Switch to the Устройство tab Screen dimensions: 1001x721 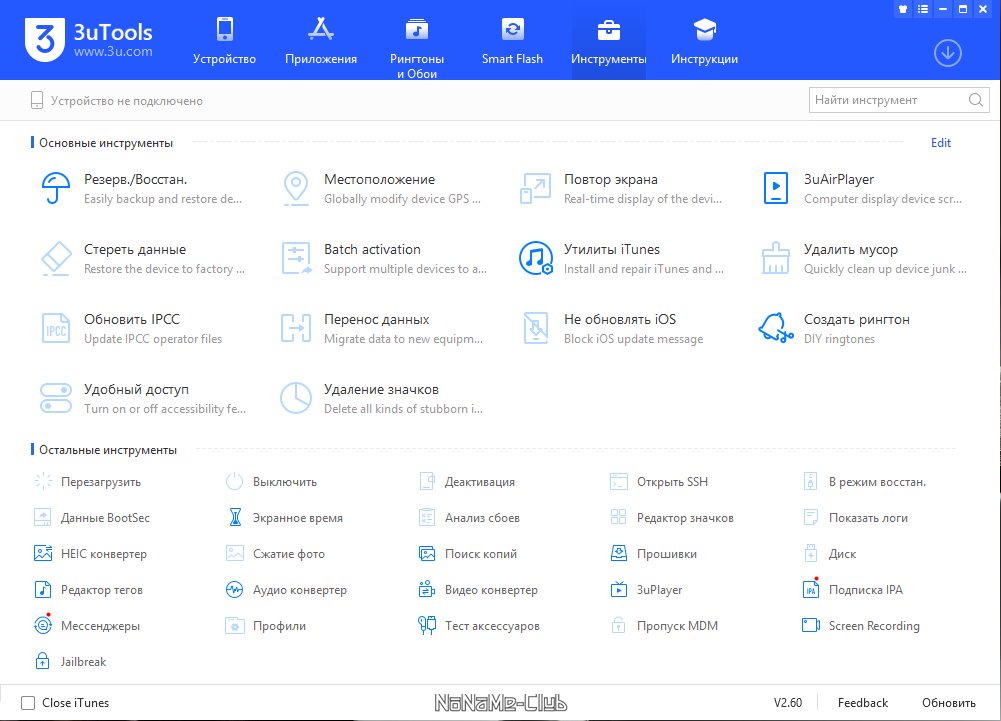[225, 41]
